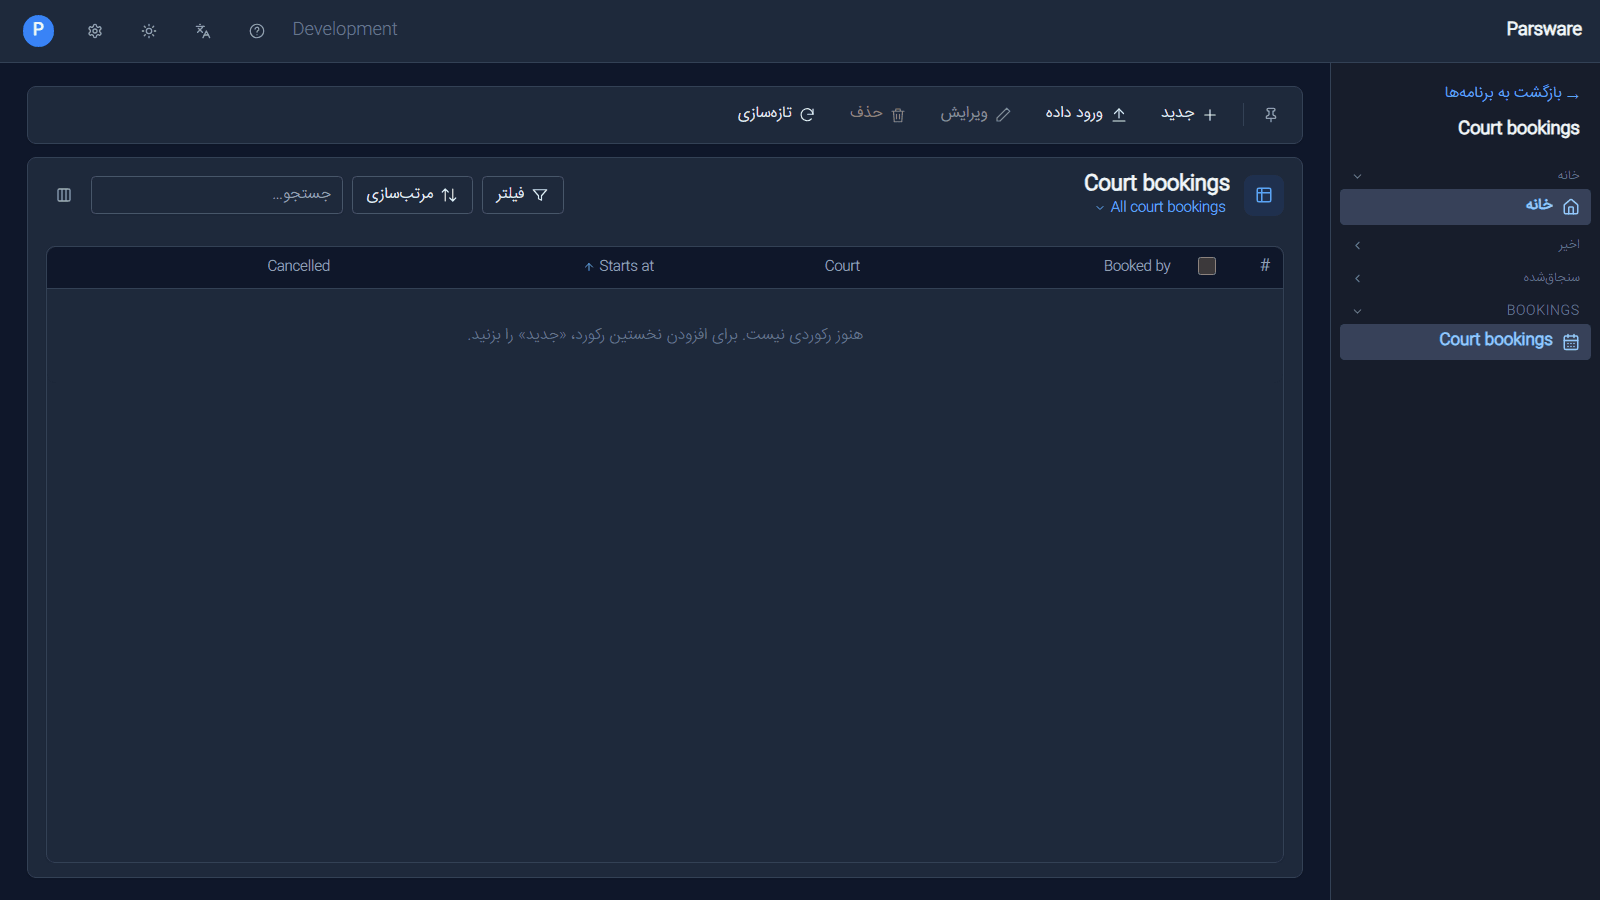Click the "Cancelled" column header

click(299, 266)
